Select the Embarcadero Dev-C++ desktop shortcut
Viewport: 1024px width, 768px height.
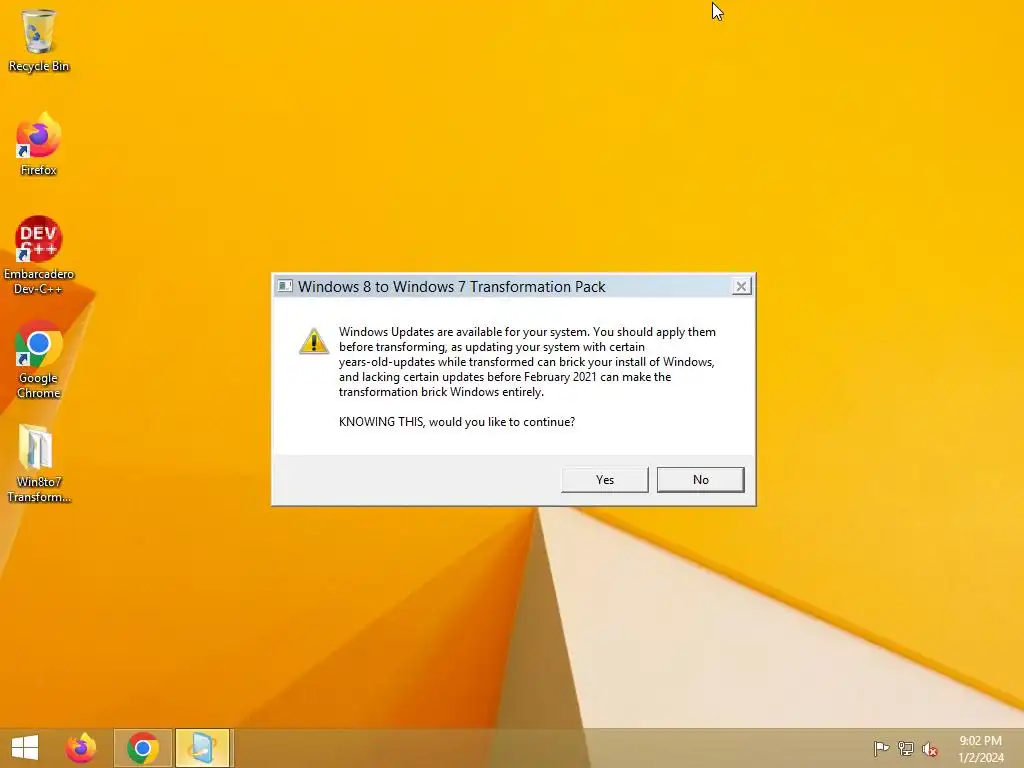(39, 255)
